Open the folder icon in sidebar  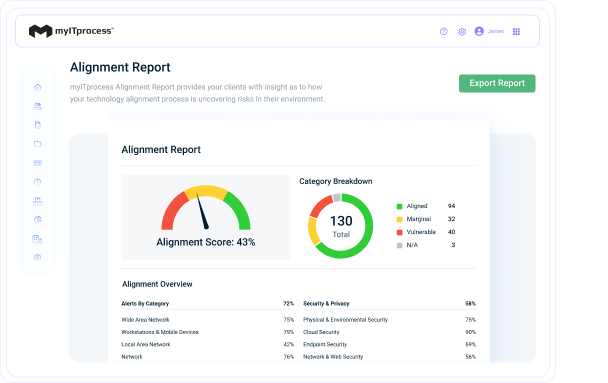coord(38,144)
